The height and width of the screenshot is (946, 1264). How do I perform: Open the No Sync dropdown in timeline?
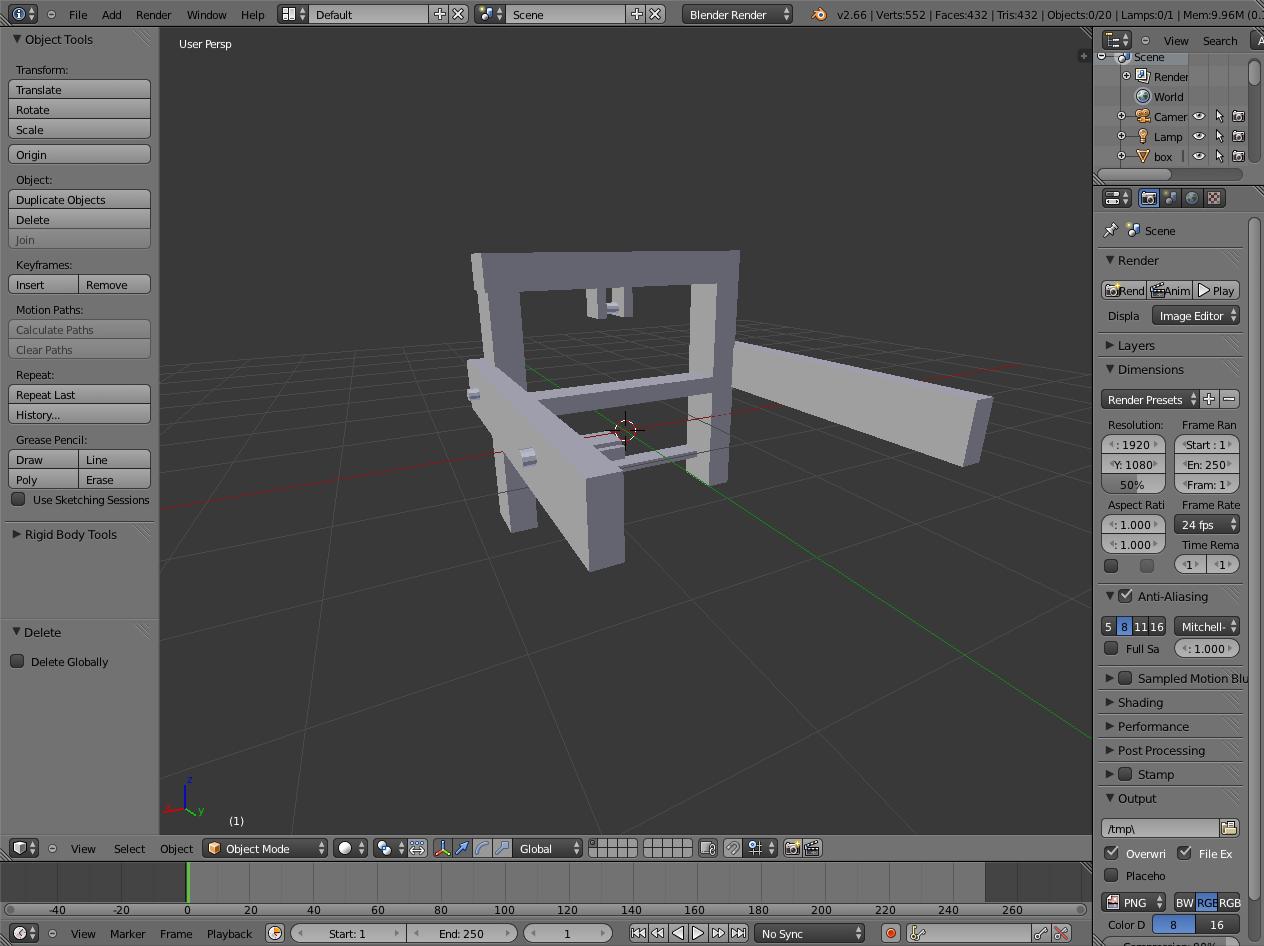[809, 933]
